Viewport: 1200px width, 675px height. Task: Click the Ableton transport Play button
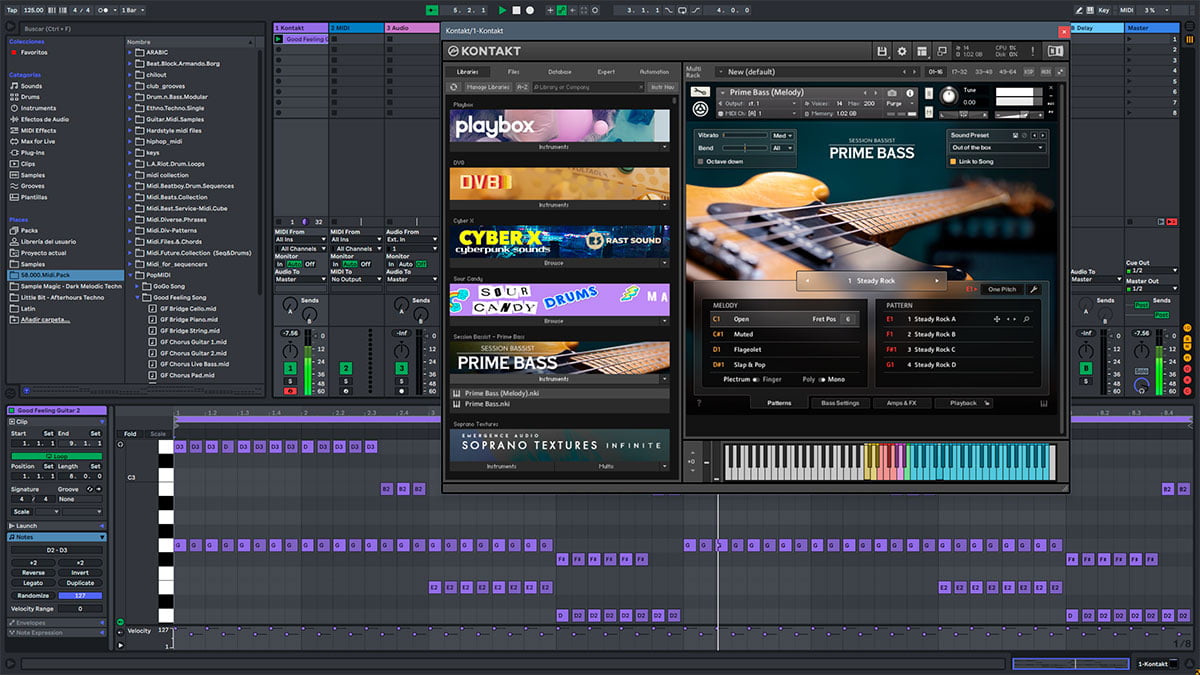tap(502, 10)
